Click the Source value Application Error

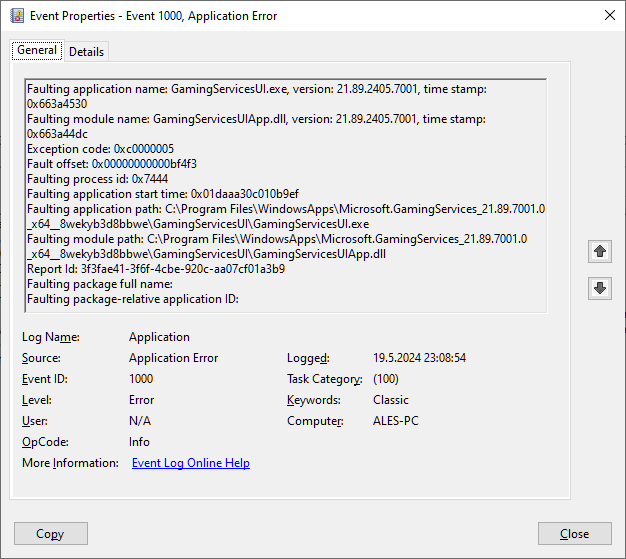[x=174, y=358]
